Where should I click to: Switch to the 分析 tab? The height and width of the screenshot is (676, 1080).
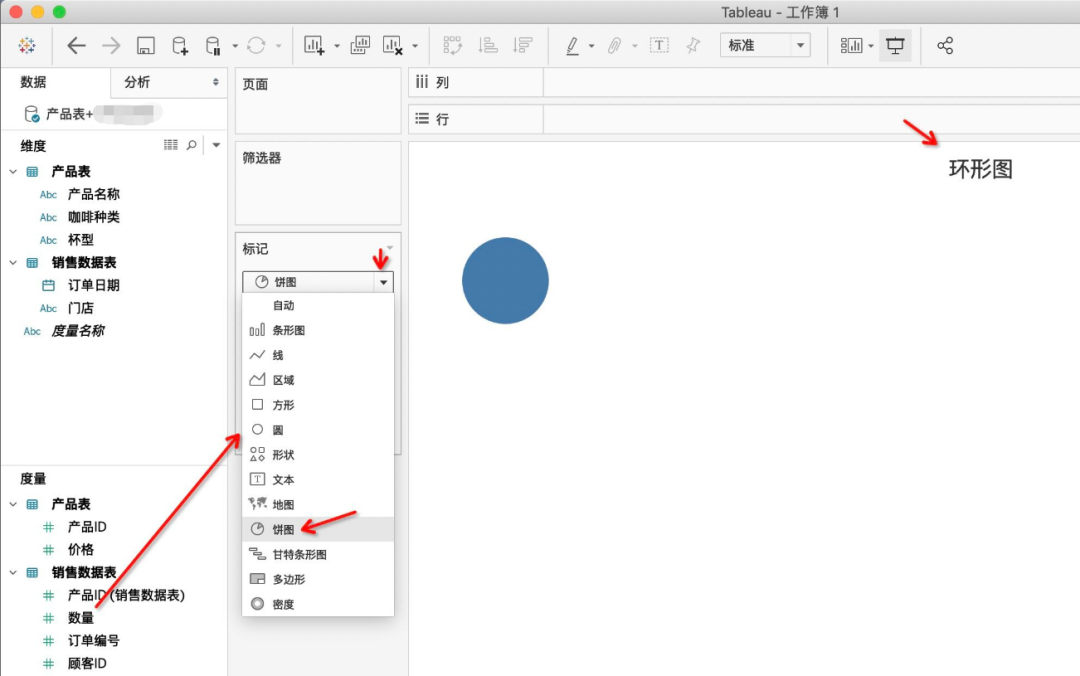click(138, 82)
